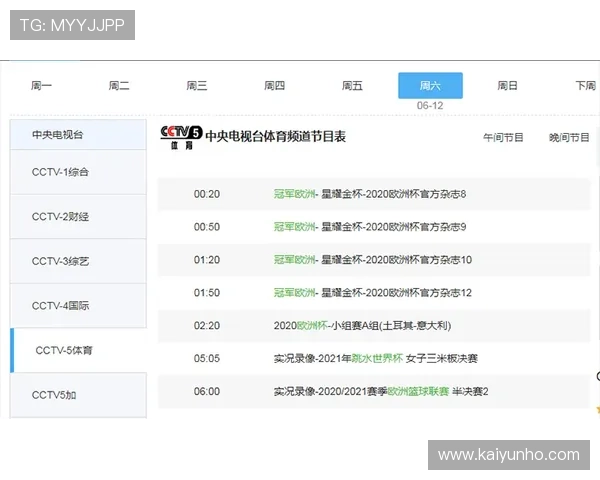
Task: Open the 跳水世界杯 link in the 05:05 row
Action: tap(377, 359)
